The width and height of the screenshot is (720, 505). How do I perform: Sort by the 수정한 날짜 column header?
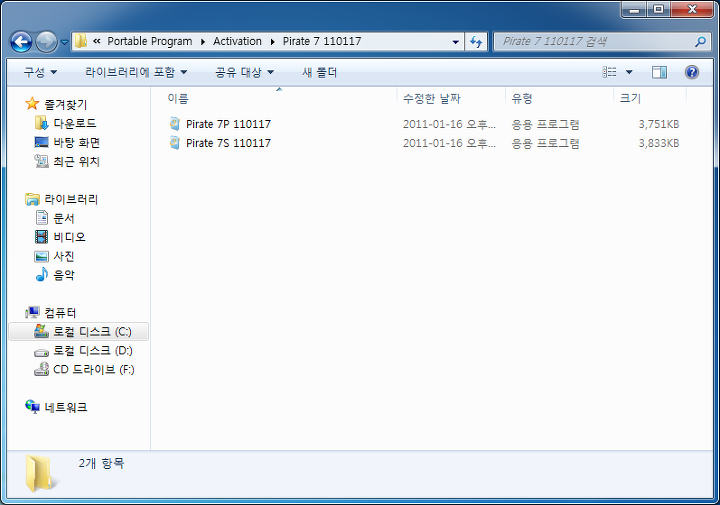click(432, 98)
